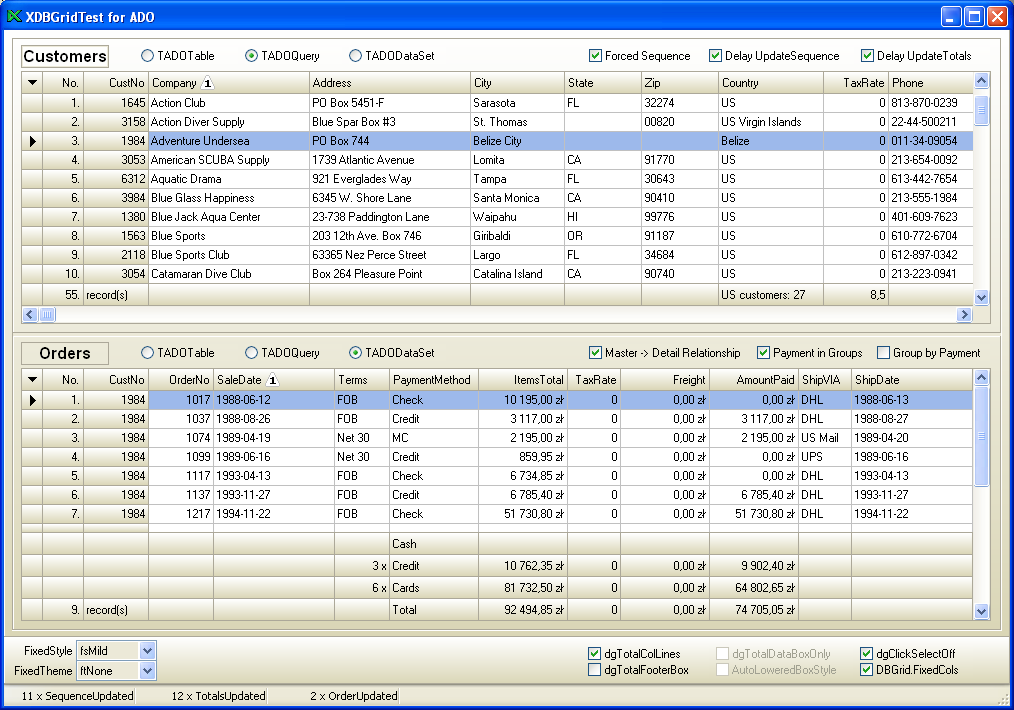The height and width of the screenshot is (710, 1014).
Task: Expand the FixedStyle dropdown
Action: tap(148, 651)
